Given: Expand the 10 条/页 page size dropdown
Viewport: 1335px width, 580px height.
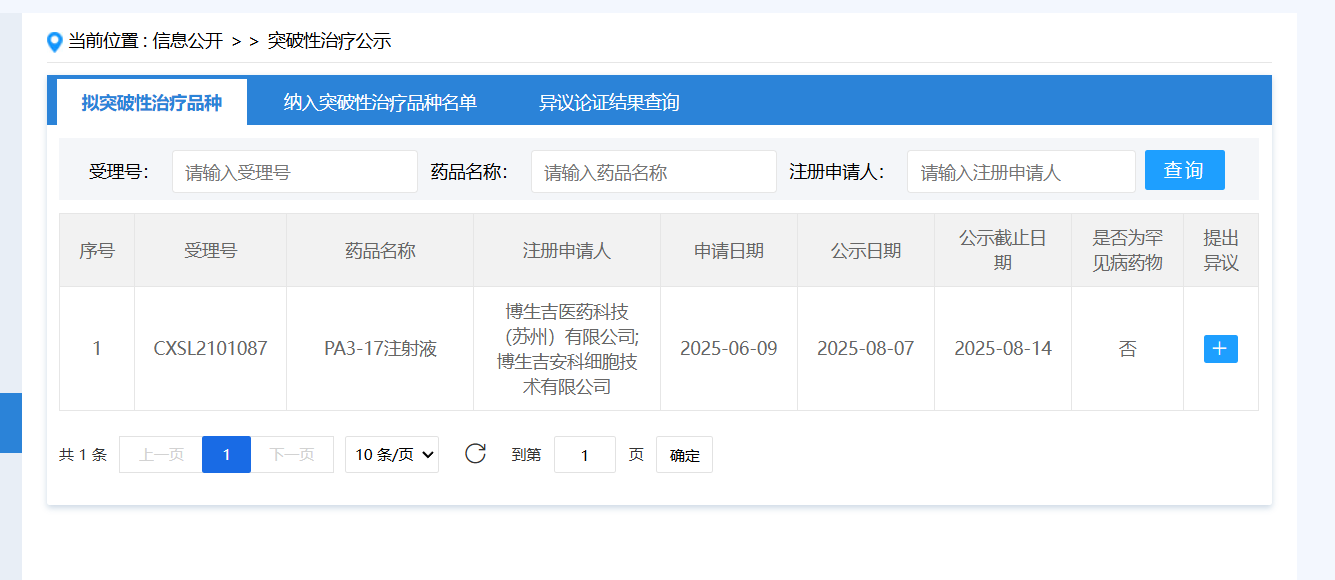Looking at the screenshot, I should [392, 455].
